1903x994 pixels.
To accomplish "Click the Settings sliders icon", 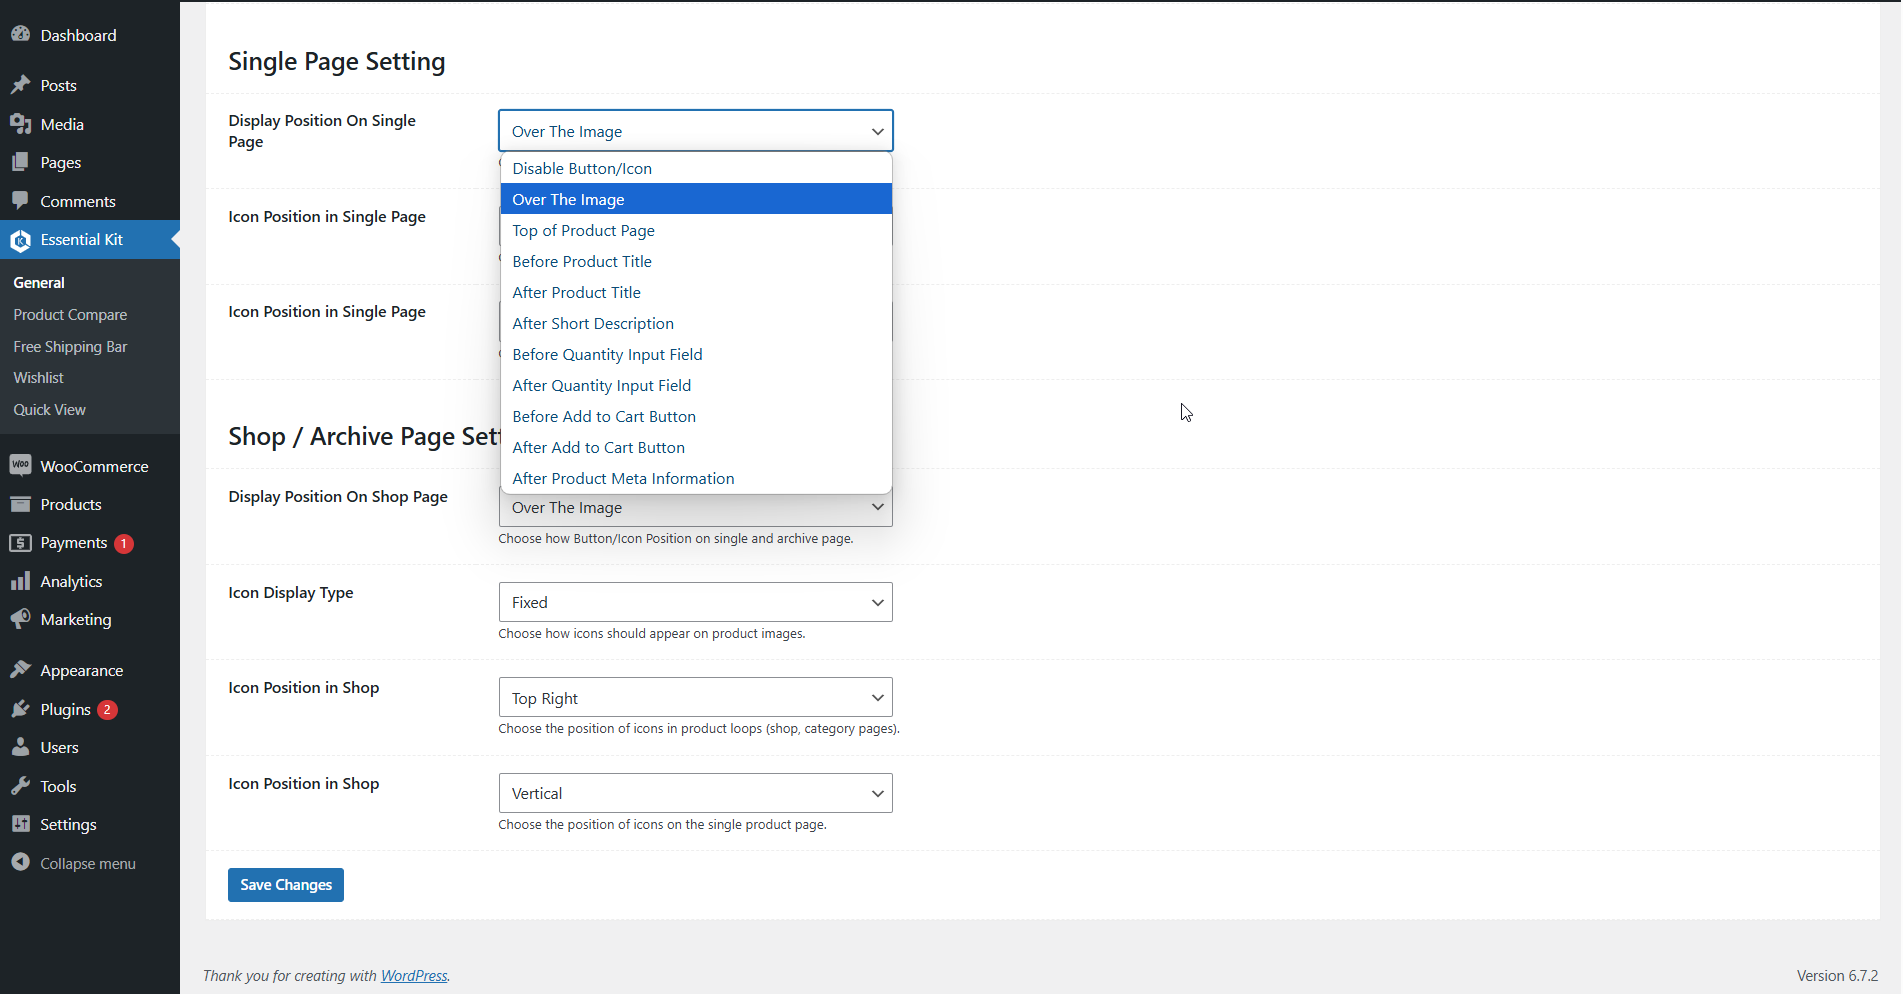I will pyautogui.click(x=20, y=824).
